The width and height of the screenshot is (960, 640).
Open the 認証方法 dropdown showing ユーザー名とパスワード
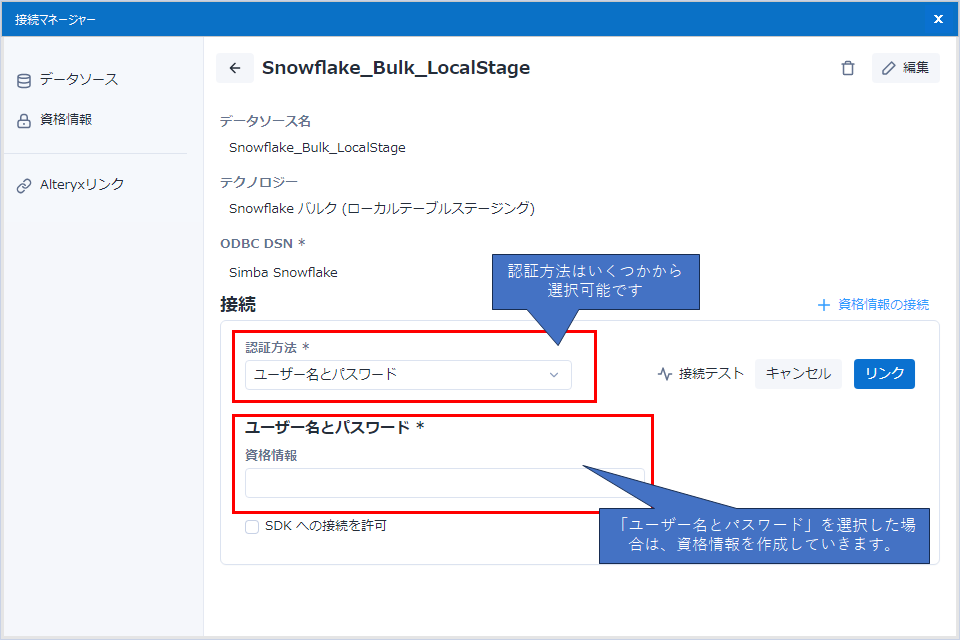click(400, 375)
